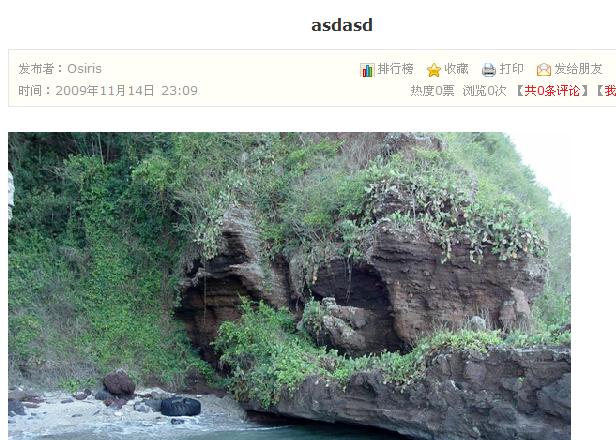616x440 pixels.
Task: Share via 发给朋友 text link
Action: [578, 69]
